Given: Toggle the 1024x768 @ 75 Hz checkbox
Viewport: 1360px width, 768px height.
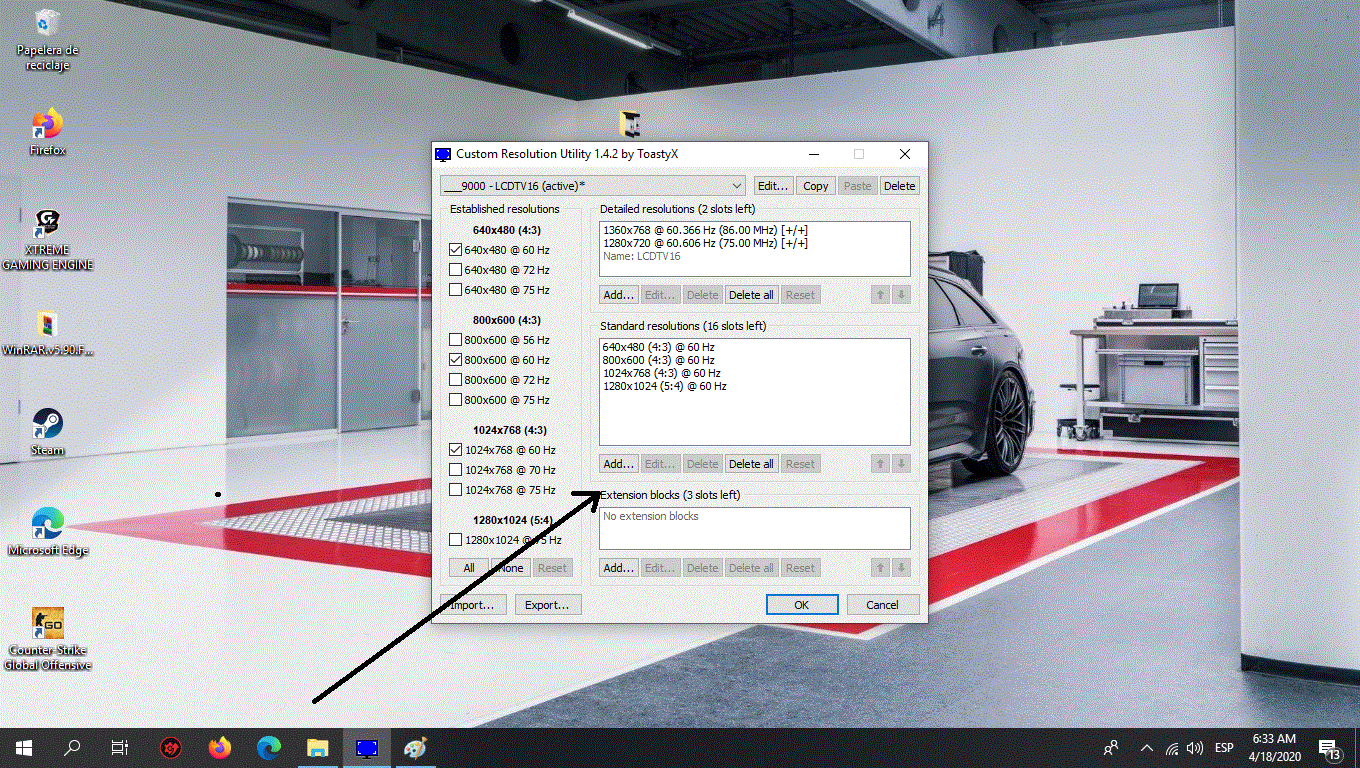Looking at the screenshot, I should point(456,490).
